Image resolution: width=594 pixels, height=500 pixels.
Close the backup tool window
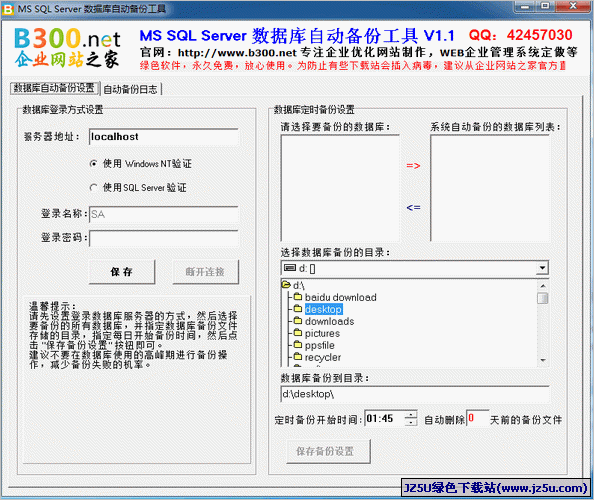[573, 6]
